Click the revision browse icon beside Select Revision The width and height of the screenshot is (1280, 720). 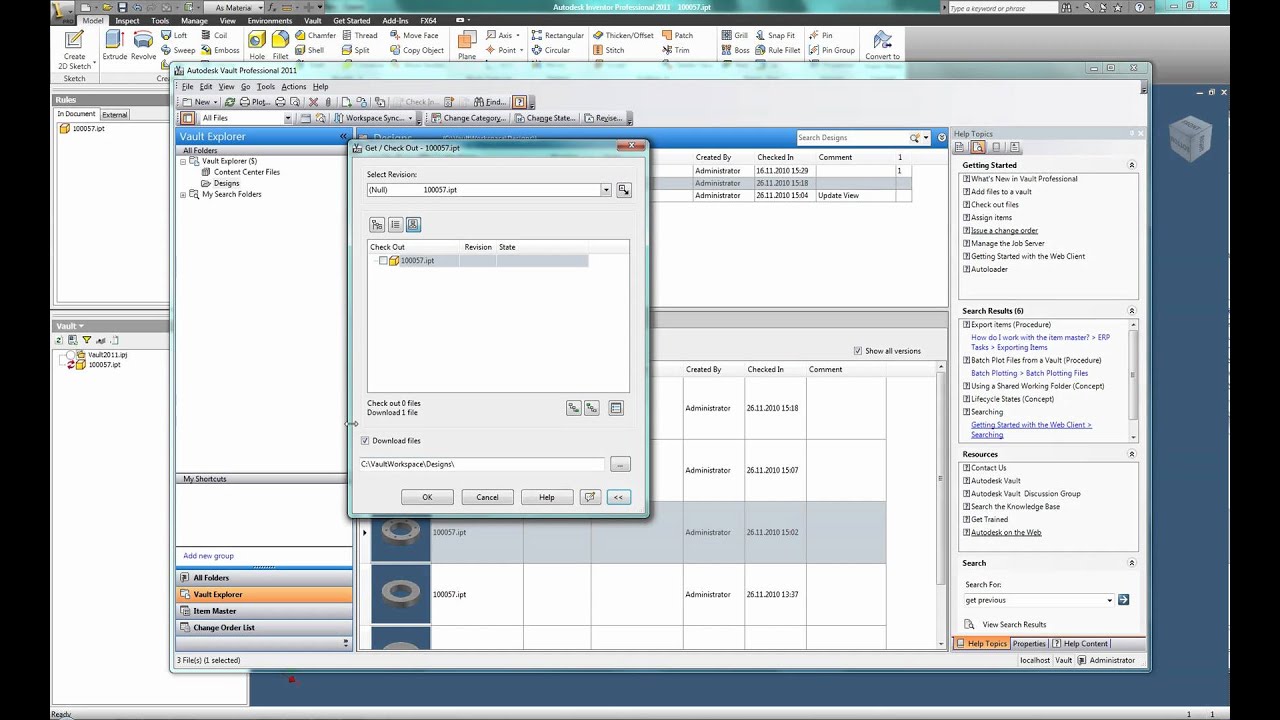pos(624,190)
